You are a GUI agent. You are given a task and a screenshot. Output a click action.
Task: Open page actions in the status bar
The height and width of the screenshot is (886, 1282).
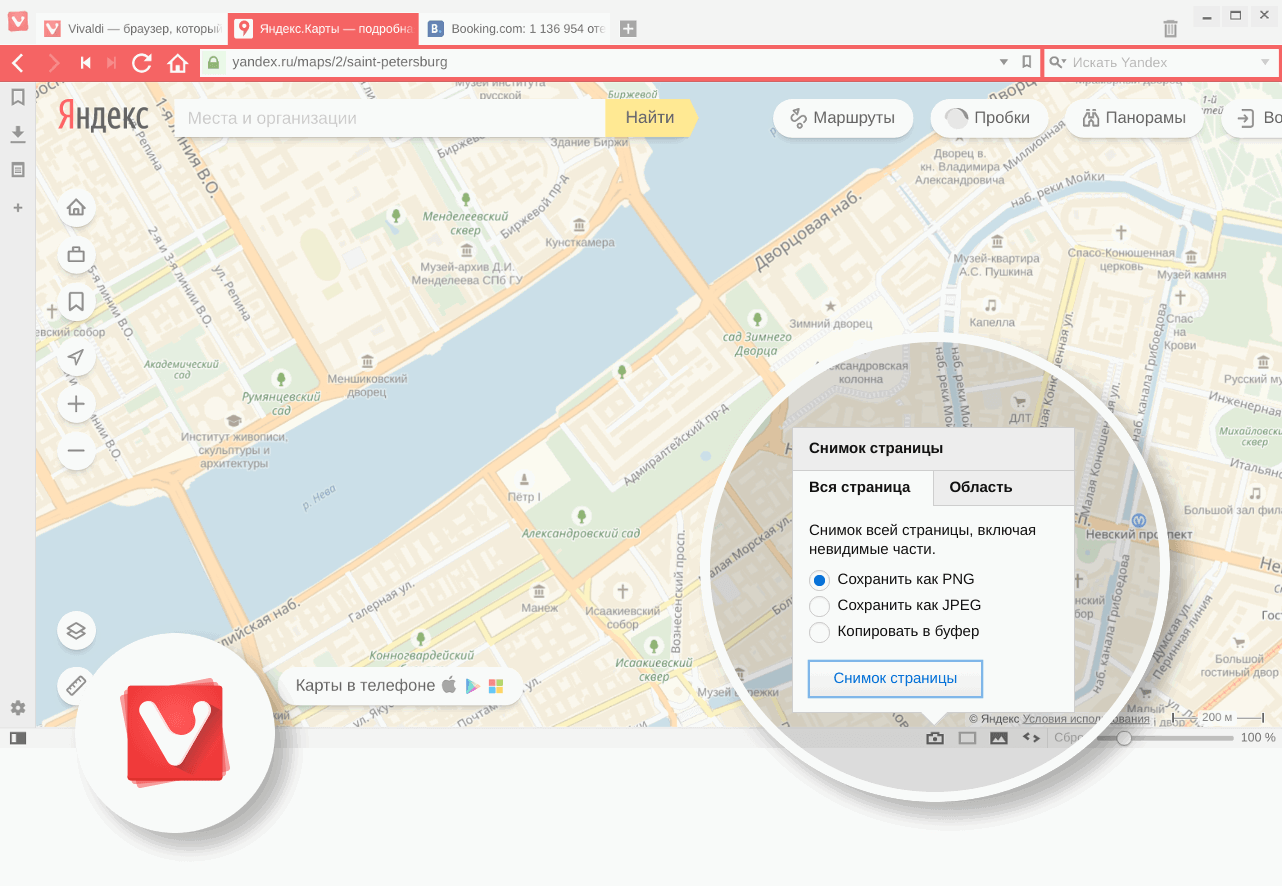(x=1030, y=738)
